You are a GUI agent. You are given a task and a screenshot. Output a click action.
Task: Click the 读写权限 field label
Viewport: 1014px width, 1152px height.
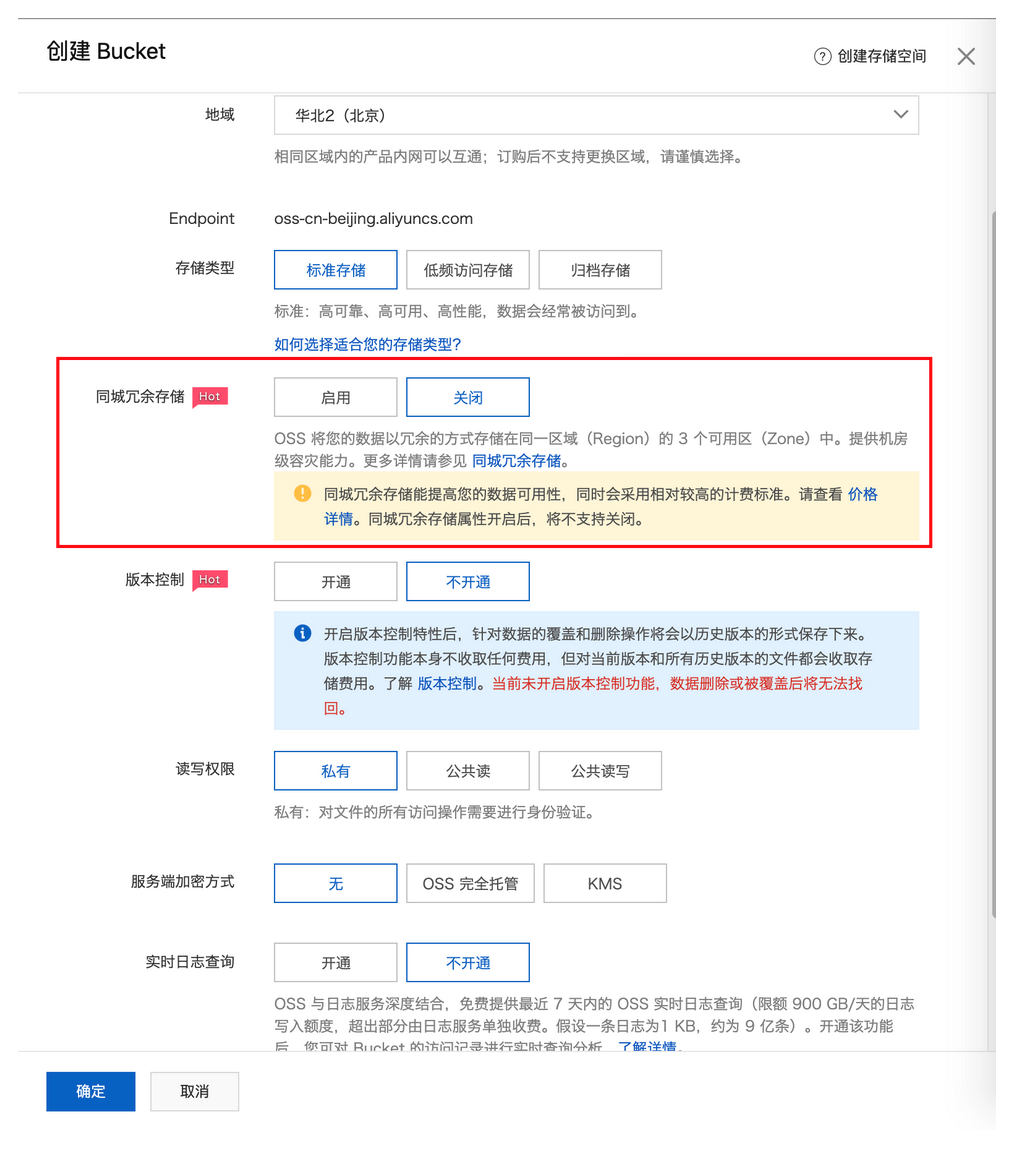click(x=205, y=768)
